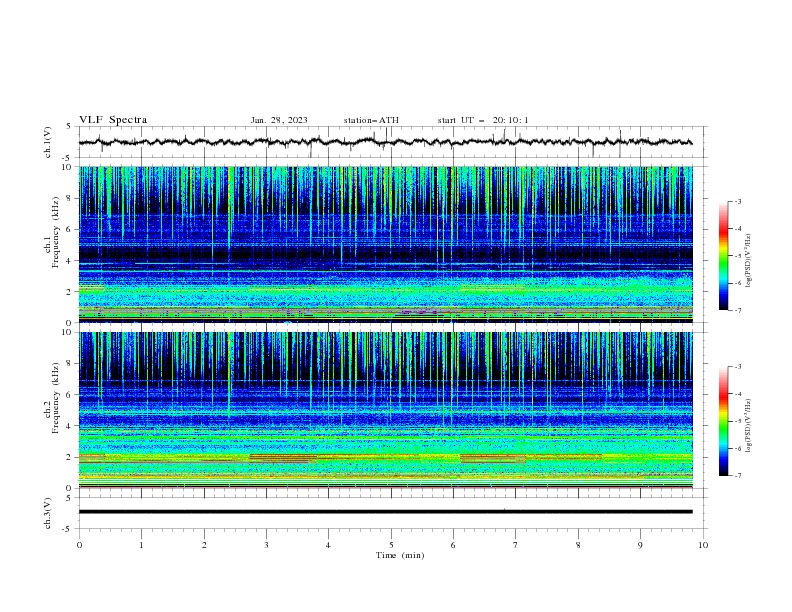
Task: Click the "-3" tick on ch.1 colorbar
Action: click(738, 201)
